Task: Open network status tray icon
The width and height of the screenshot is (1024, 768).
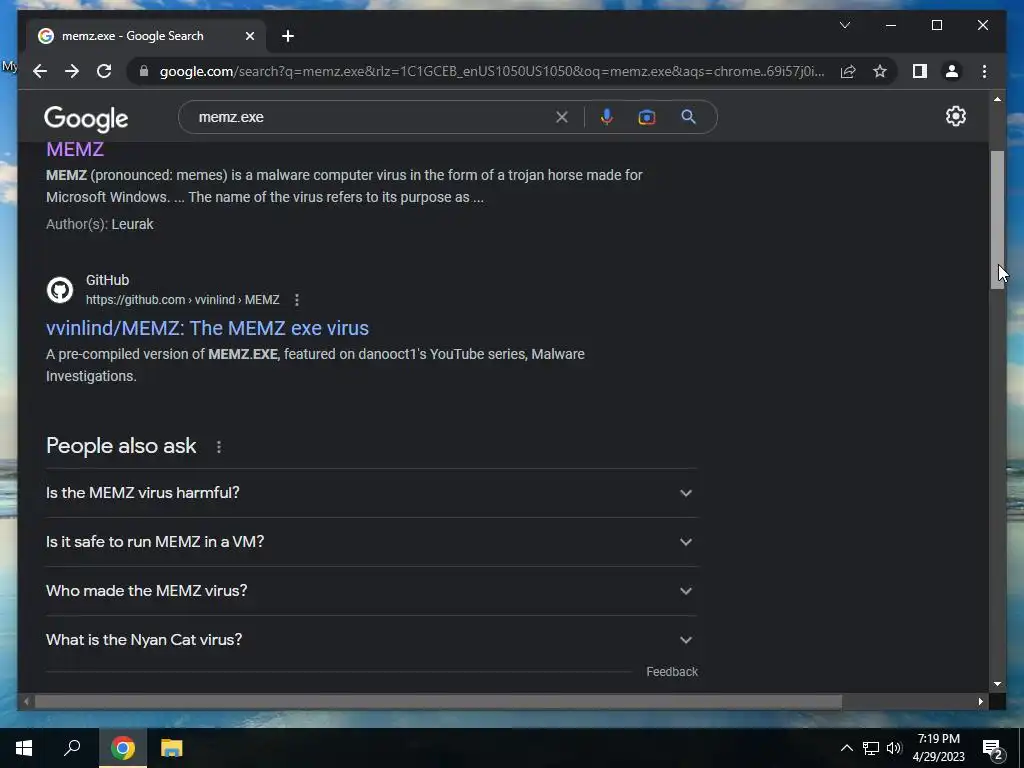Action: (x=871, y=748)
